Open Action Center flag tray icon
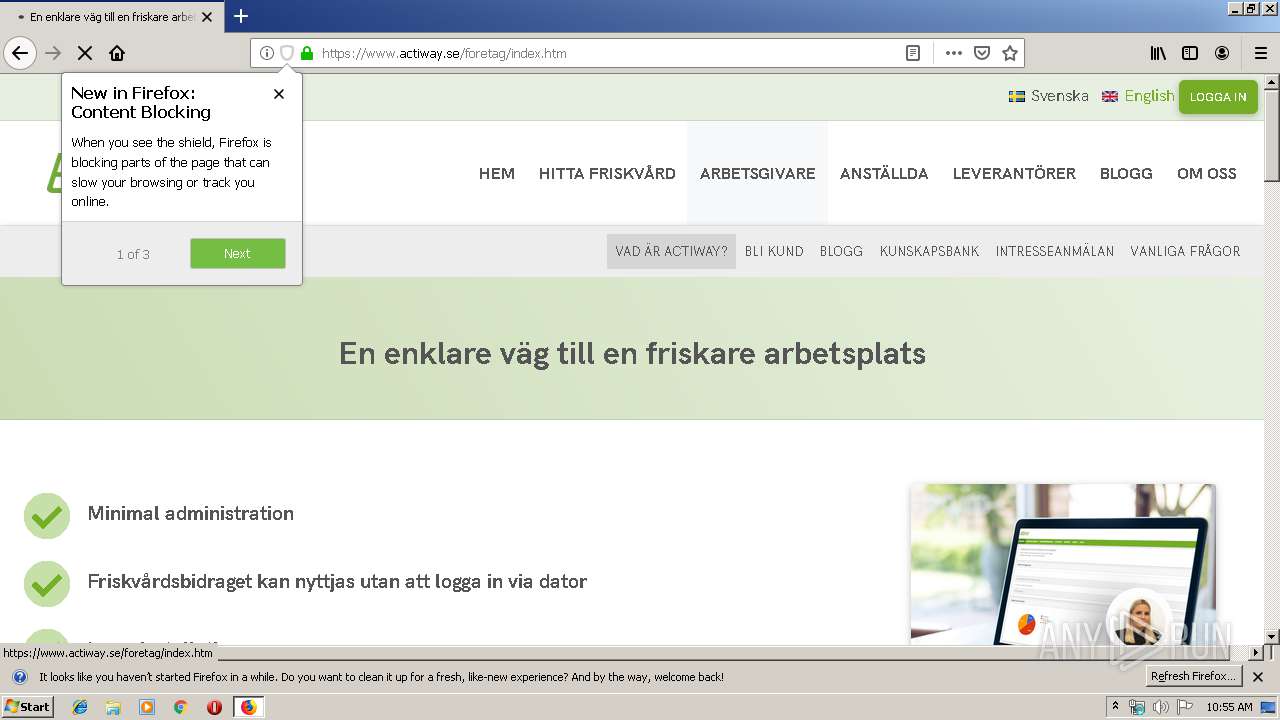The image size is (1280, 720). tap(1184, 707)
